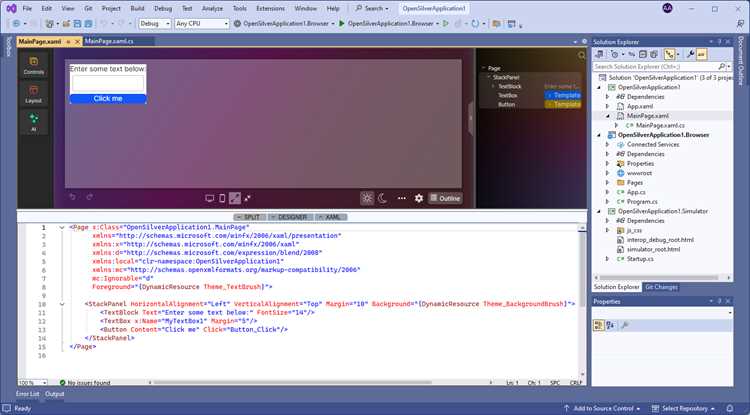Switch to MainPage.xaml.cs tab
750x415 pixels.
click(109, 42)
